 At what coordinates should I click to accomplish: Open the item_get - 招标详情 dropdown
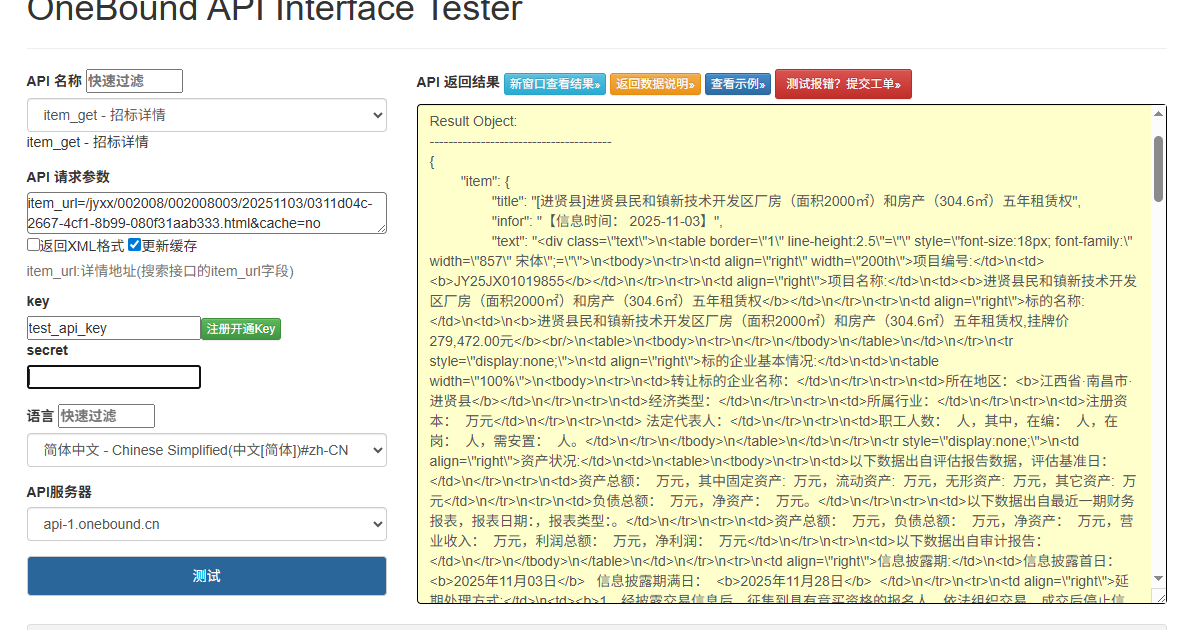207,115
